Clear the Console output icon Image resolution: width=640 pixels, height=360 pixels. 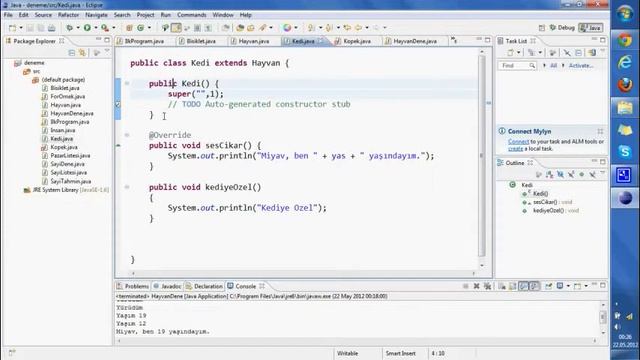click(502, 286)
